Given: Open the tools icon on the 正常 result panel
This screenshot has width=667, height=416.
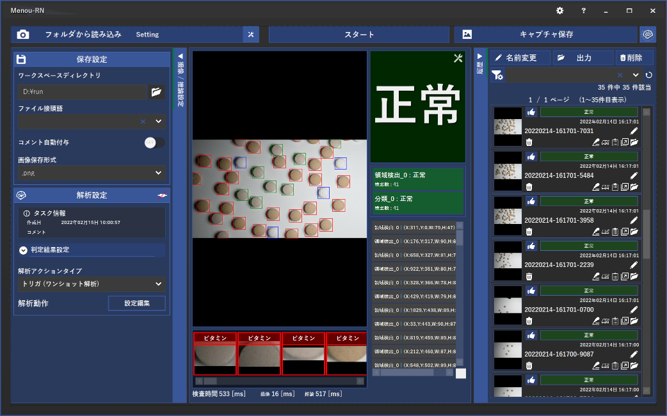Looking at the screenshot, I should point(458,58).
